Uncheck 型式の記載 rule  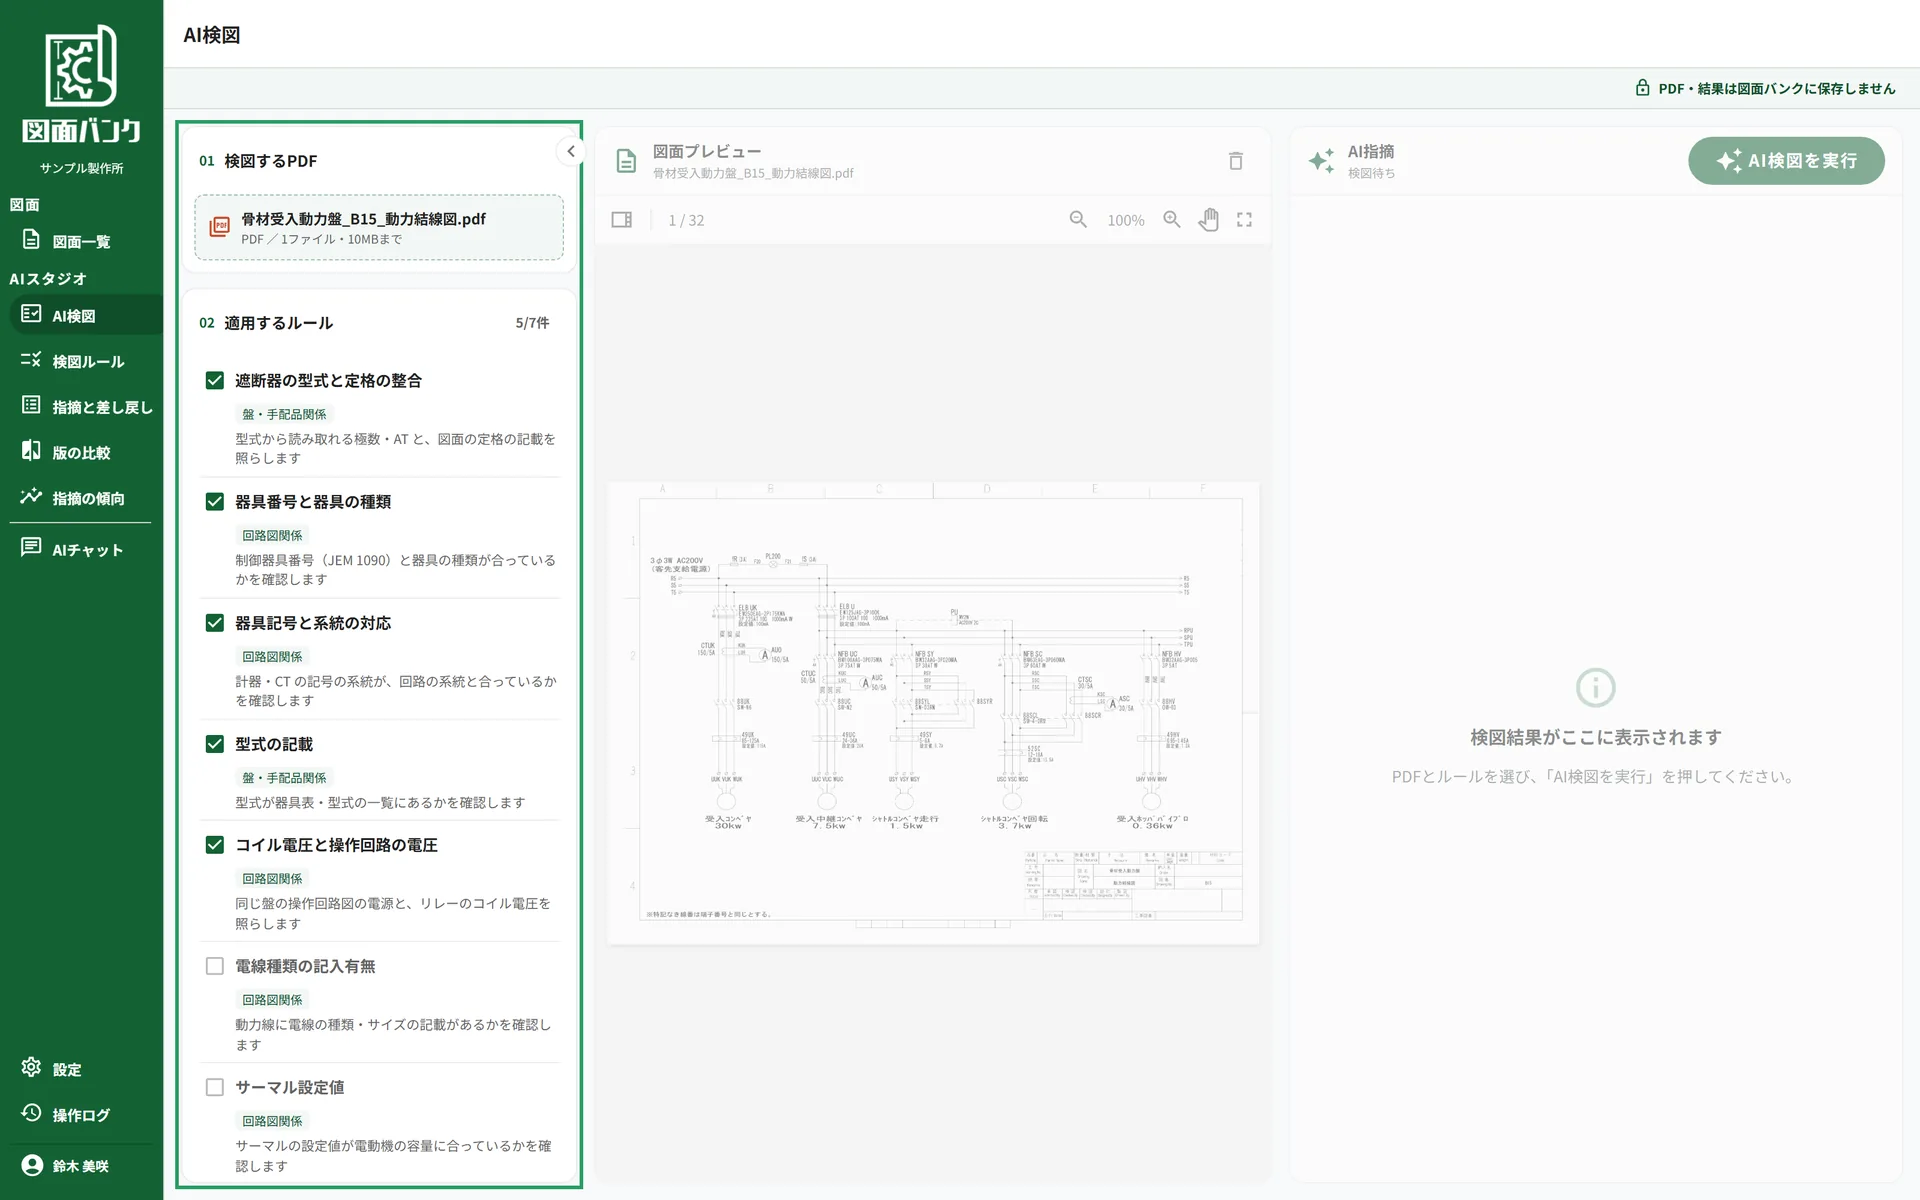coord(215,743)
